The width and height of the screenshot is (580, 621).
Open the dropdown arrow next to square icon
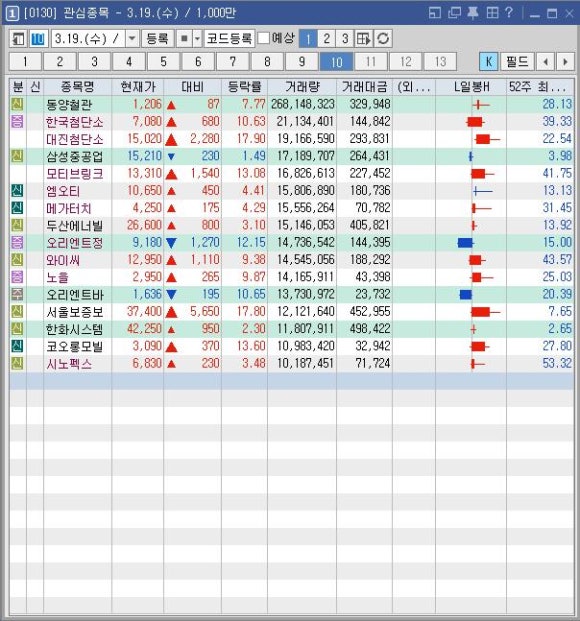197,39
